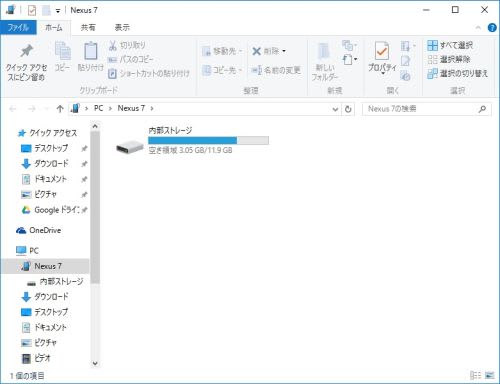The height and width of the screenshot is (384, 500).
Task: Expand the chevron after Nexus 7 breadcrumb
Action: pyautogui.click(x=152, y=108)
